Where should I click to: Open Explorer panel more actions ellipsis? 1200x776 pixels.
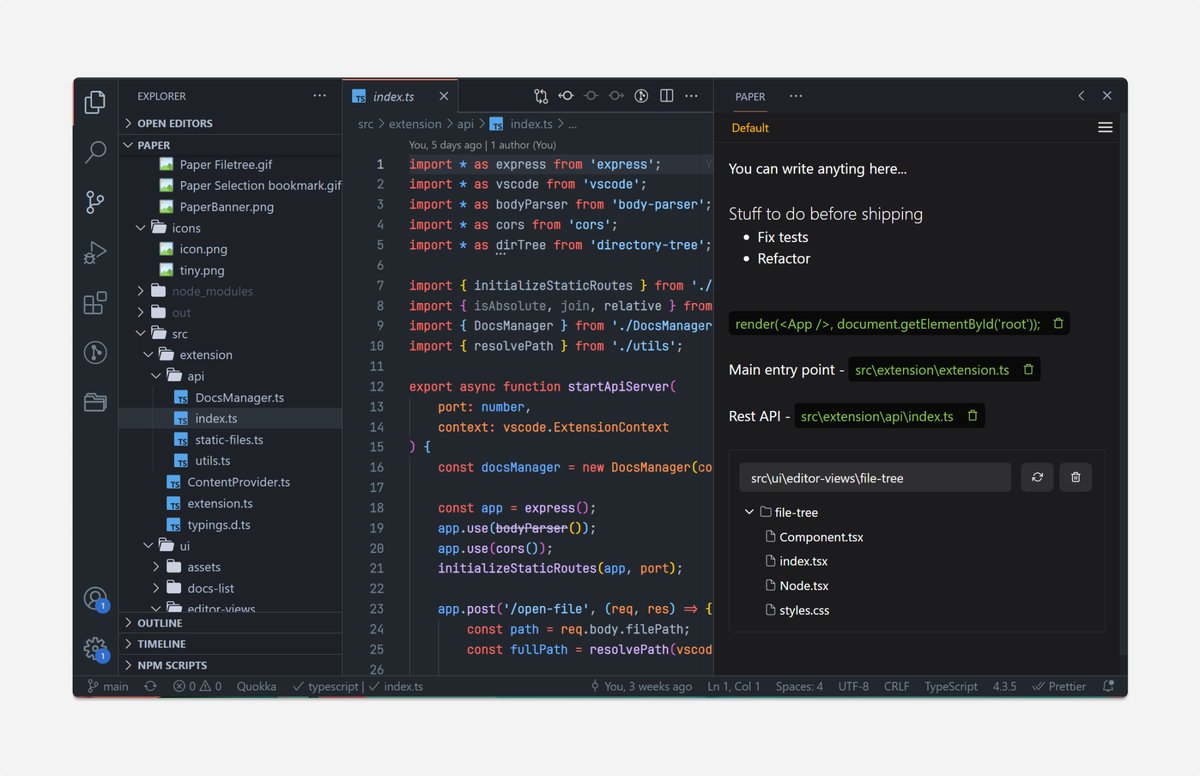320,96
